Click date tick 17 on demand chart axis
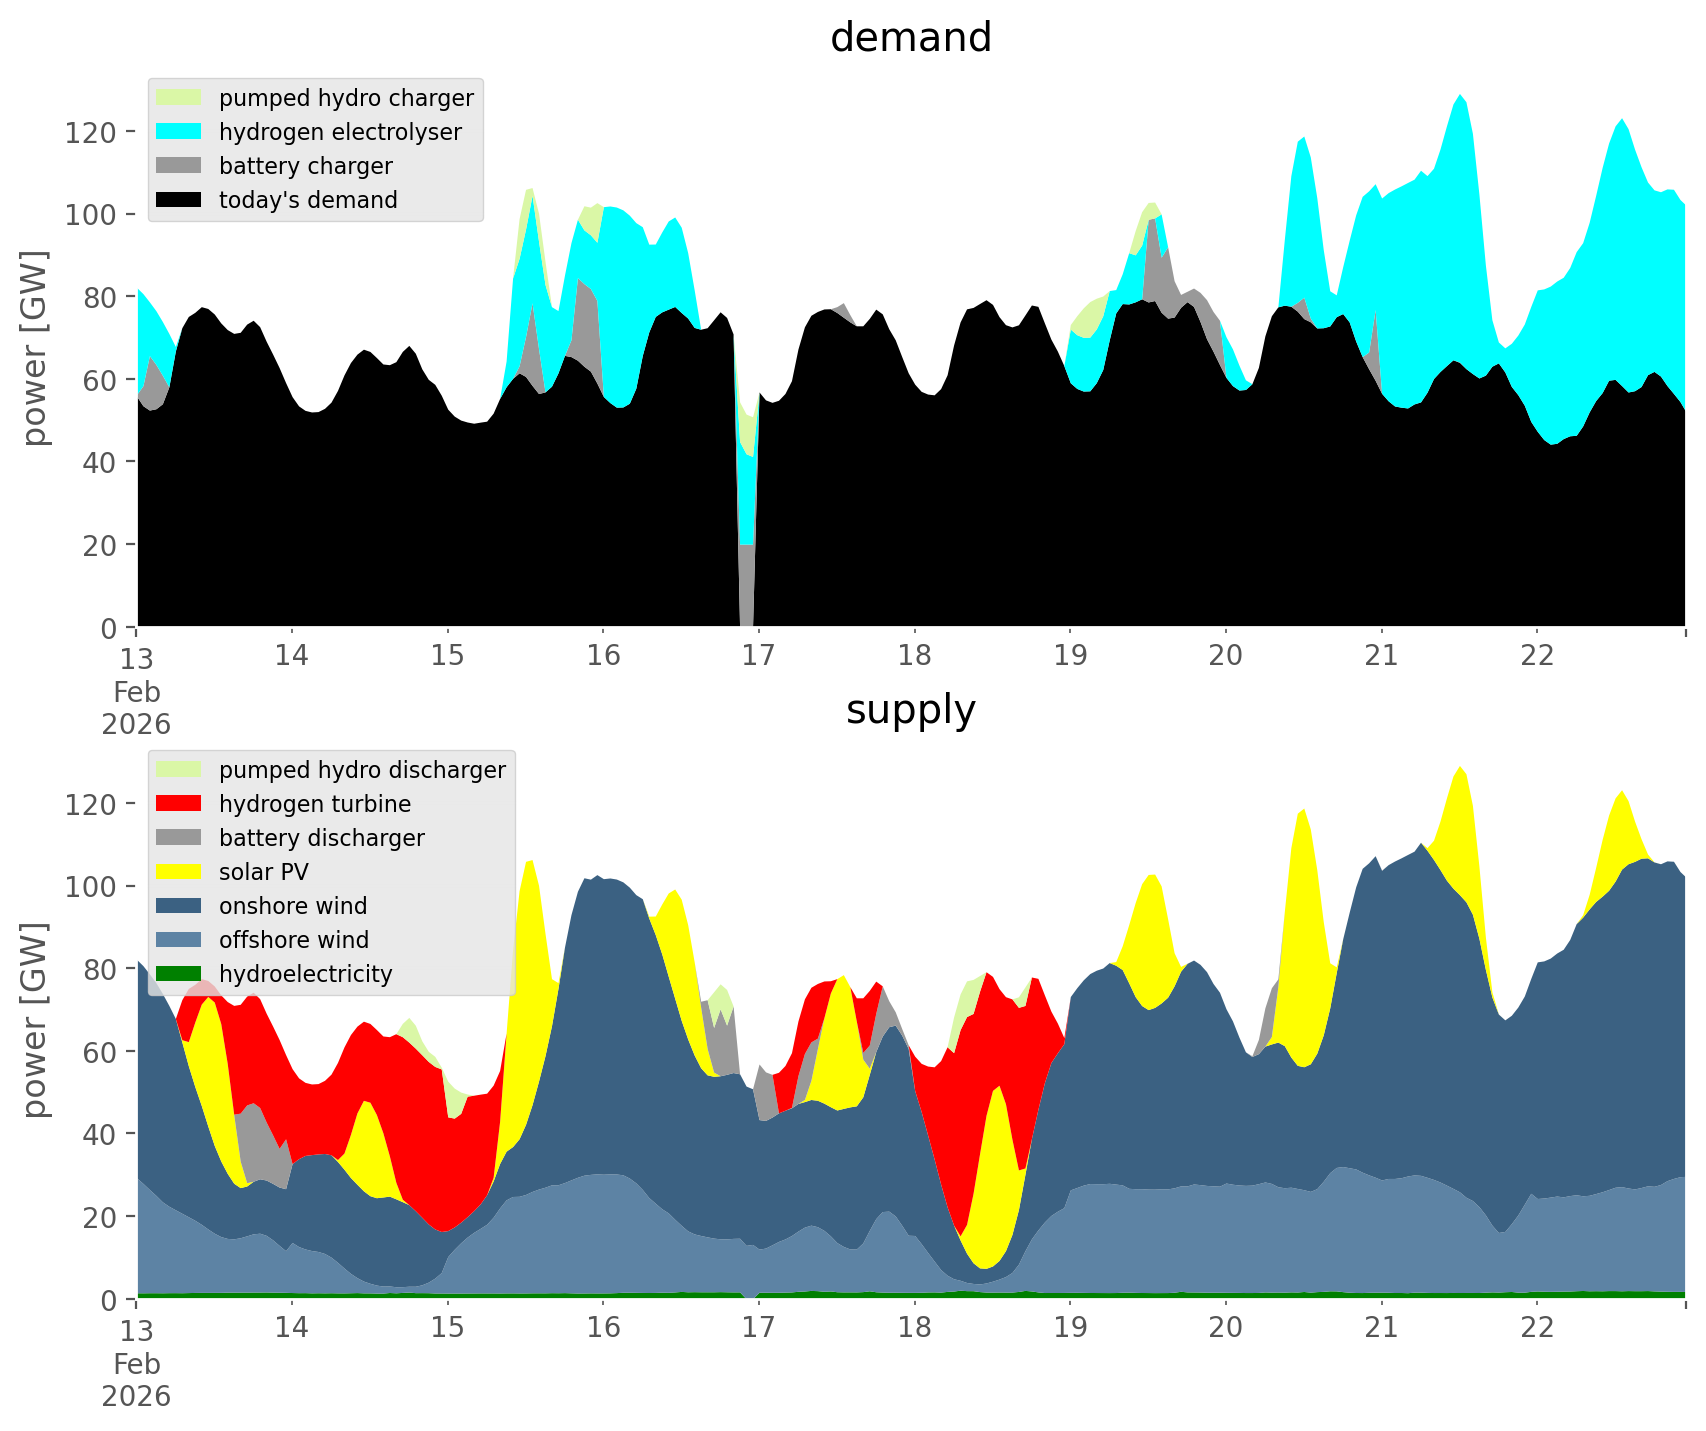The height and width of the screenshot is (1431, 1706). (759, 655)
